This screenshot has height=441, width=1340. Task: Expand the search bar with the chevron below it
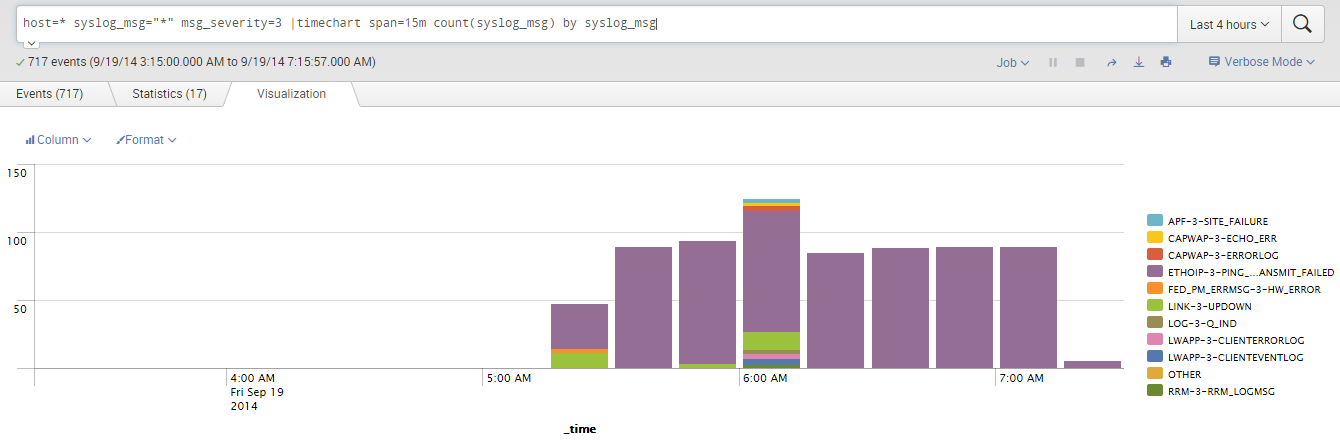point(31,43)
